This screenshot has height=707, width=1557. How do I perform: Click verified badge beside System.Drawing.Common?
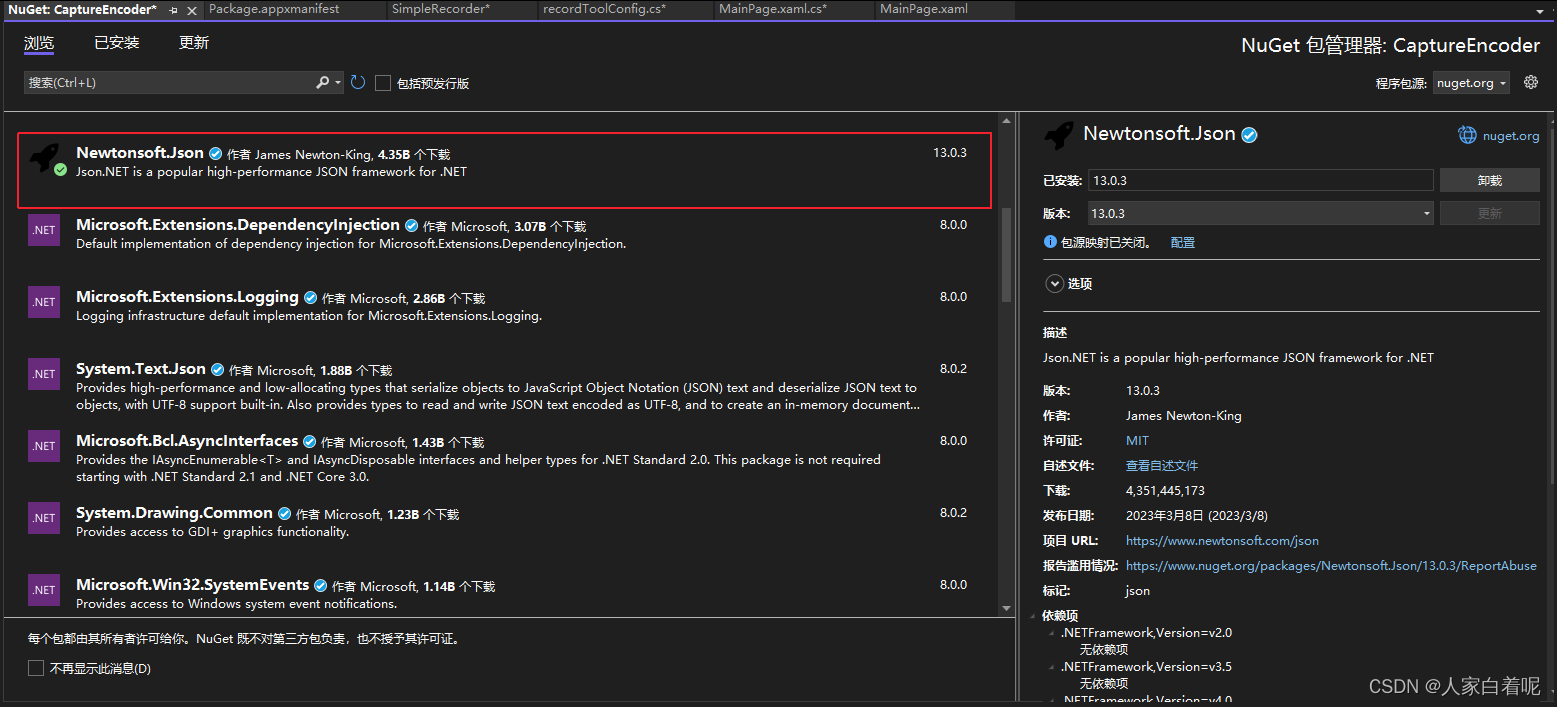[x=284, y=514]
